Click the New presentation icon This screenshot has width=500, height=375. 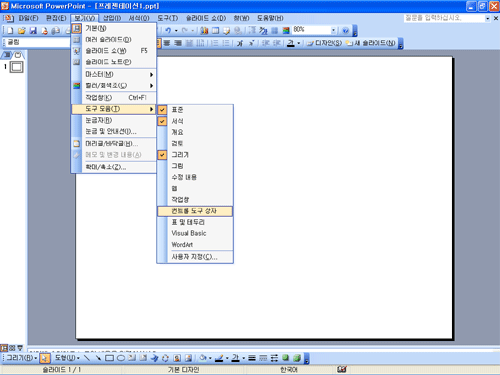point(10,31)
